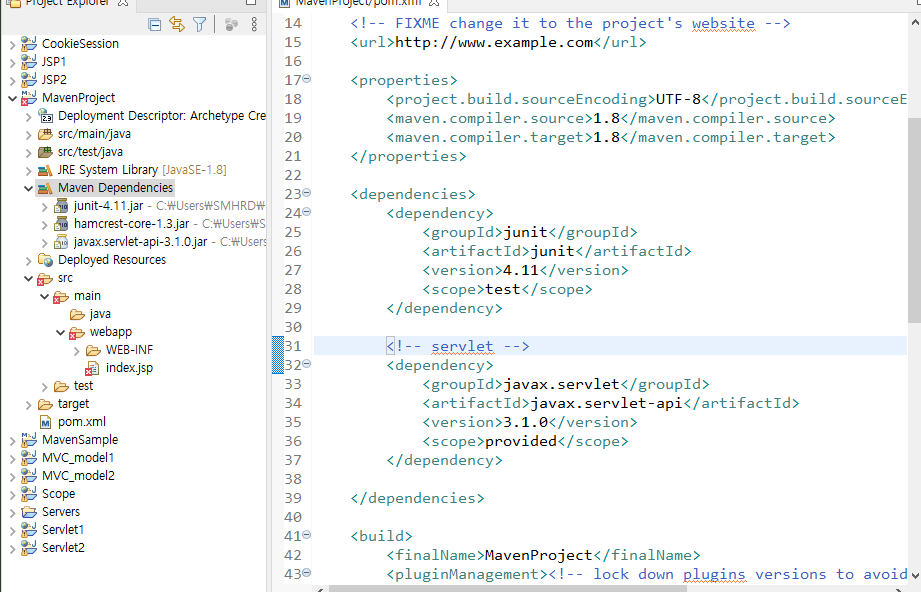Select src/test/java package folder icon
Screen dimensions: 921x592
tap(45, 152)
